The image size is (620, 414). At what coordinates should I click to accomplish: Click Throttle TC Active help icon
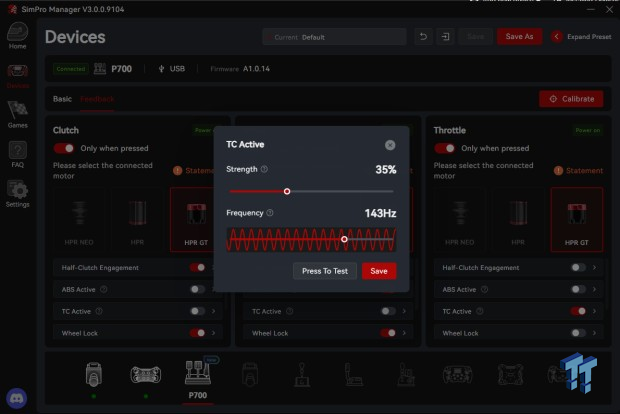[480, 311]
